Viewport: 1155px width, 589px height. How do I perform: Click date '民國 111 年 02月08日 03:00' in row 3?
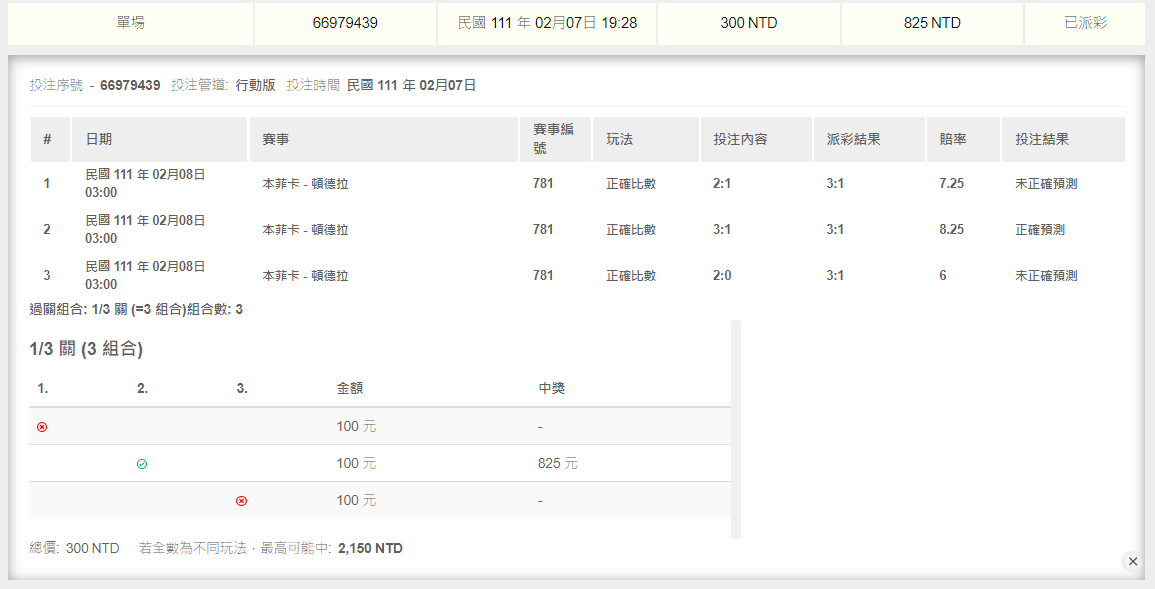(145, 275)
